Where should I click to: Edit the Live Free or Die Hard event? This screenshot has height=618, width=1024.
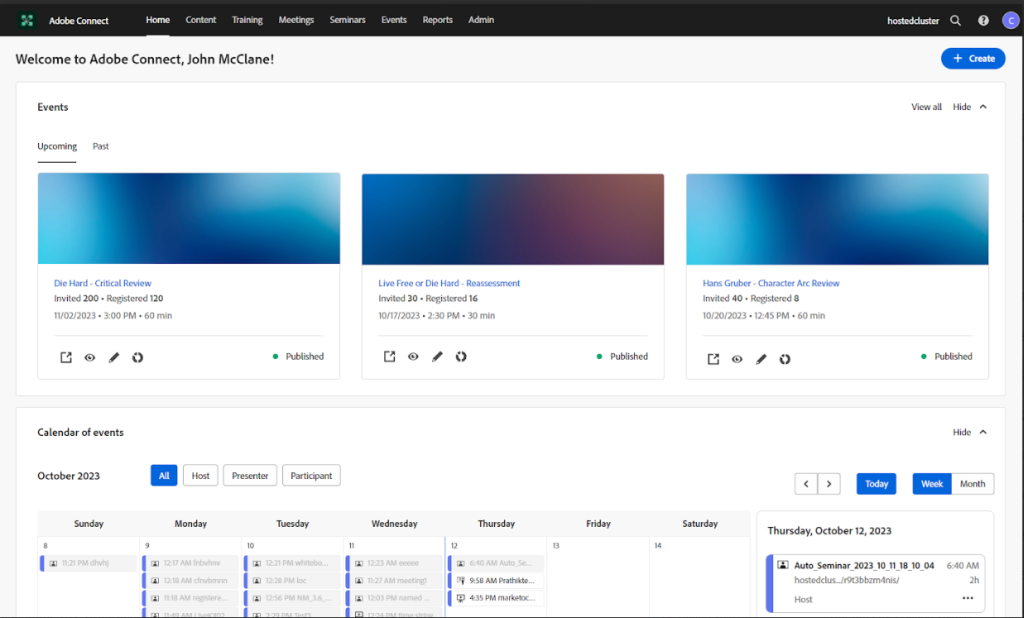437,356
